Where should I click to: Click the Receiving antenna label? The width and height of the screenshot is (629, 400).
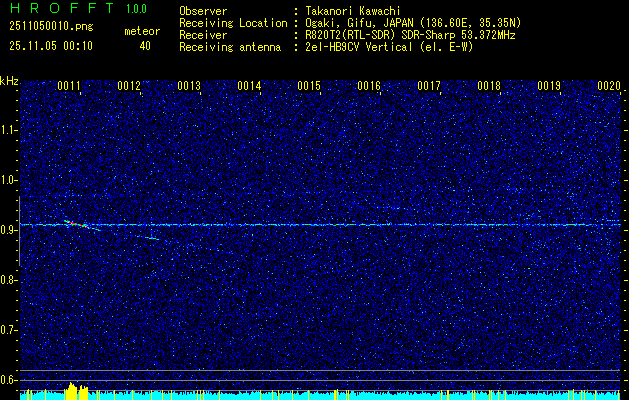point(230,47)
